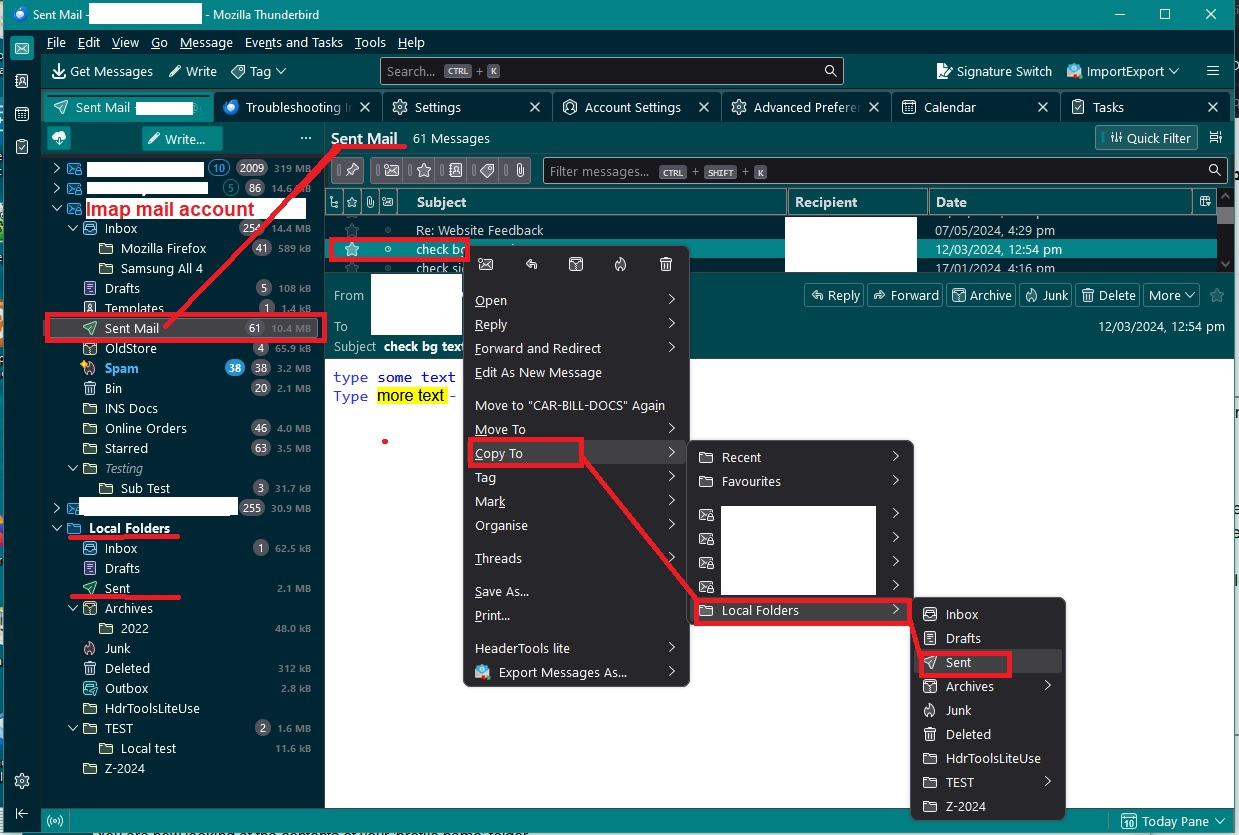Click Get Messages in main toolbar

pyautogui.click(x=102, y=71)
